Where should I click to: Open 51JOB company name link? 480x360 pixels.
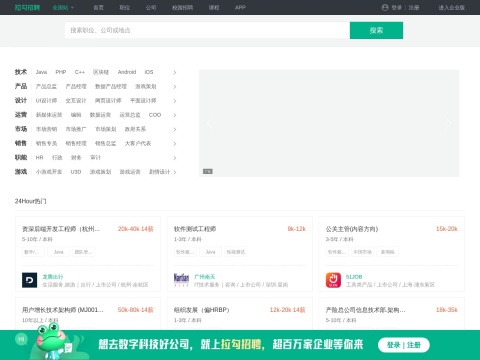point(354,277)
